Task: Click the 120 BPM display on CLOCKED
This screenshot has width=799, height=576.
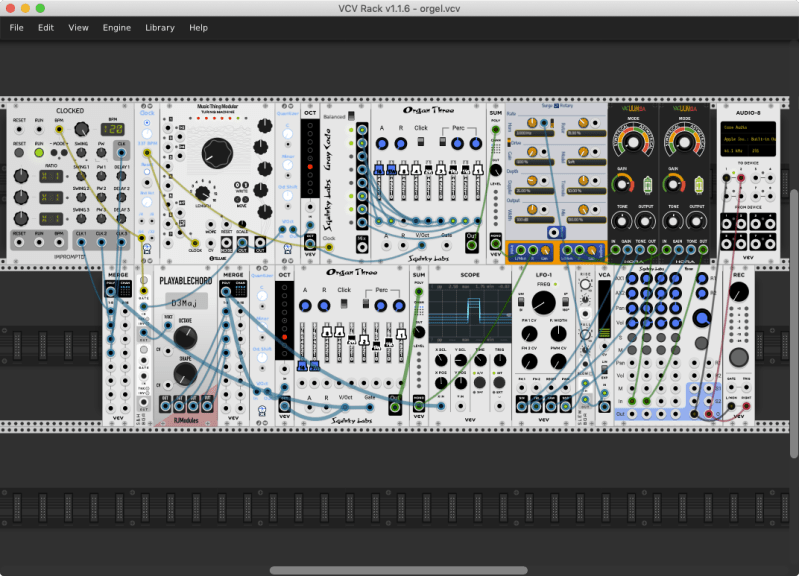Action: (113, 129)
